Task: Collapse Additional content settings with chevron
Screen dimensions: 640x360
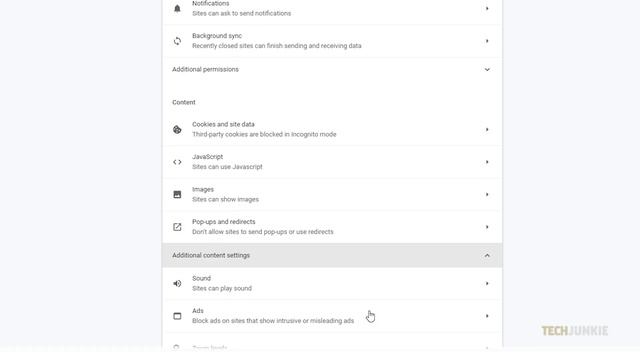Action: click(x=487, y=256)
